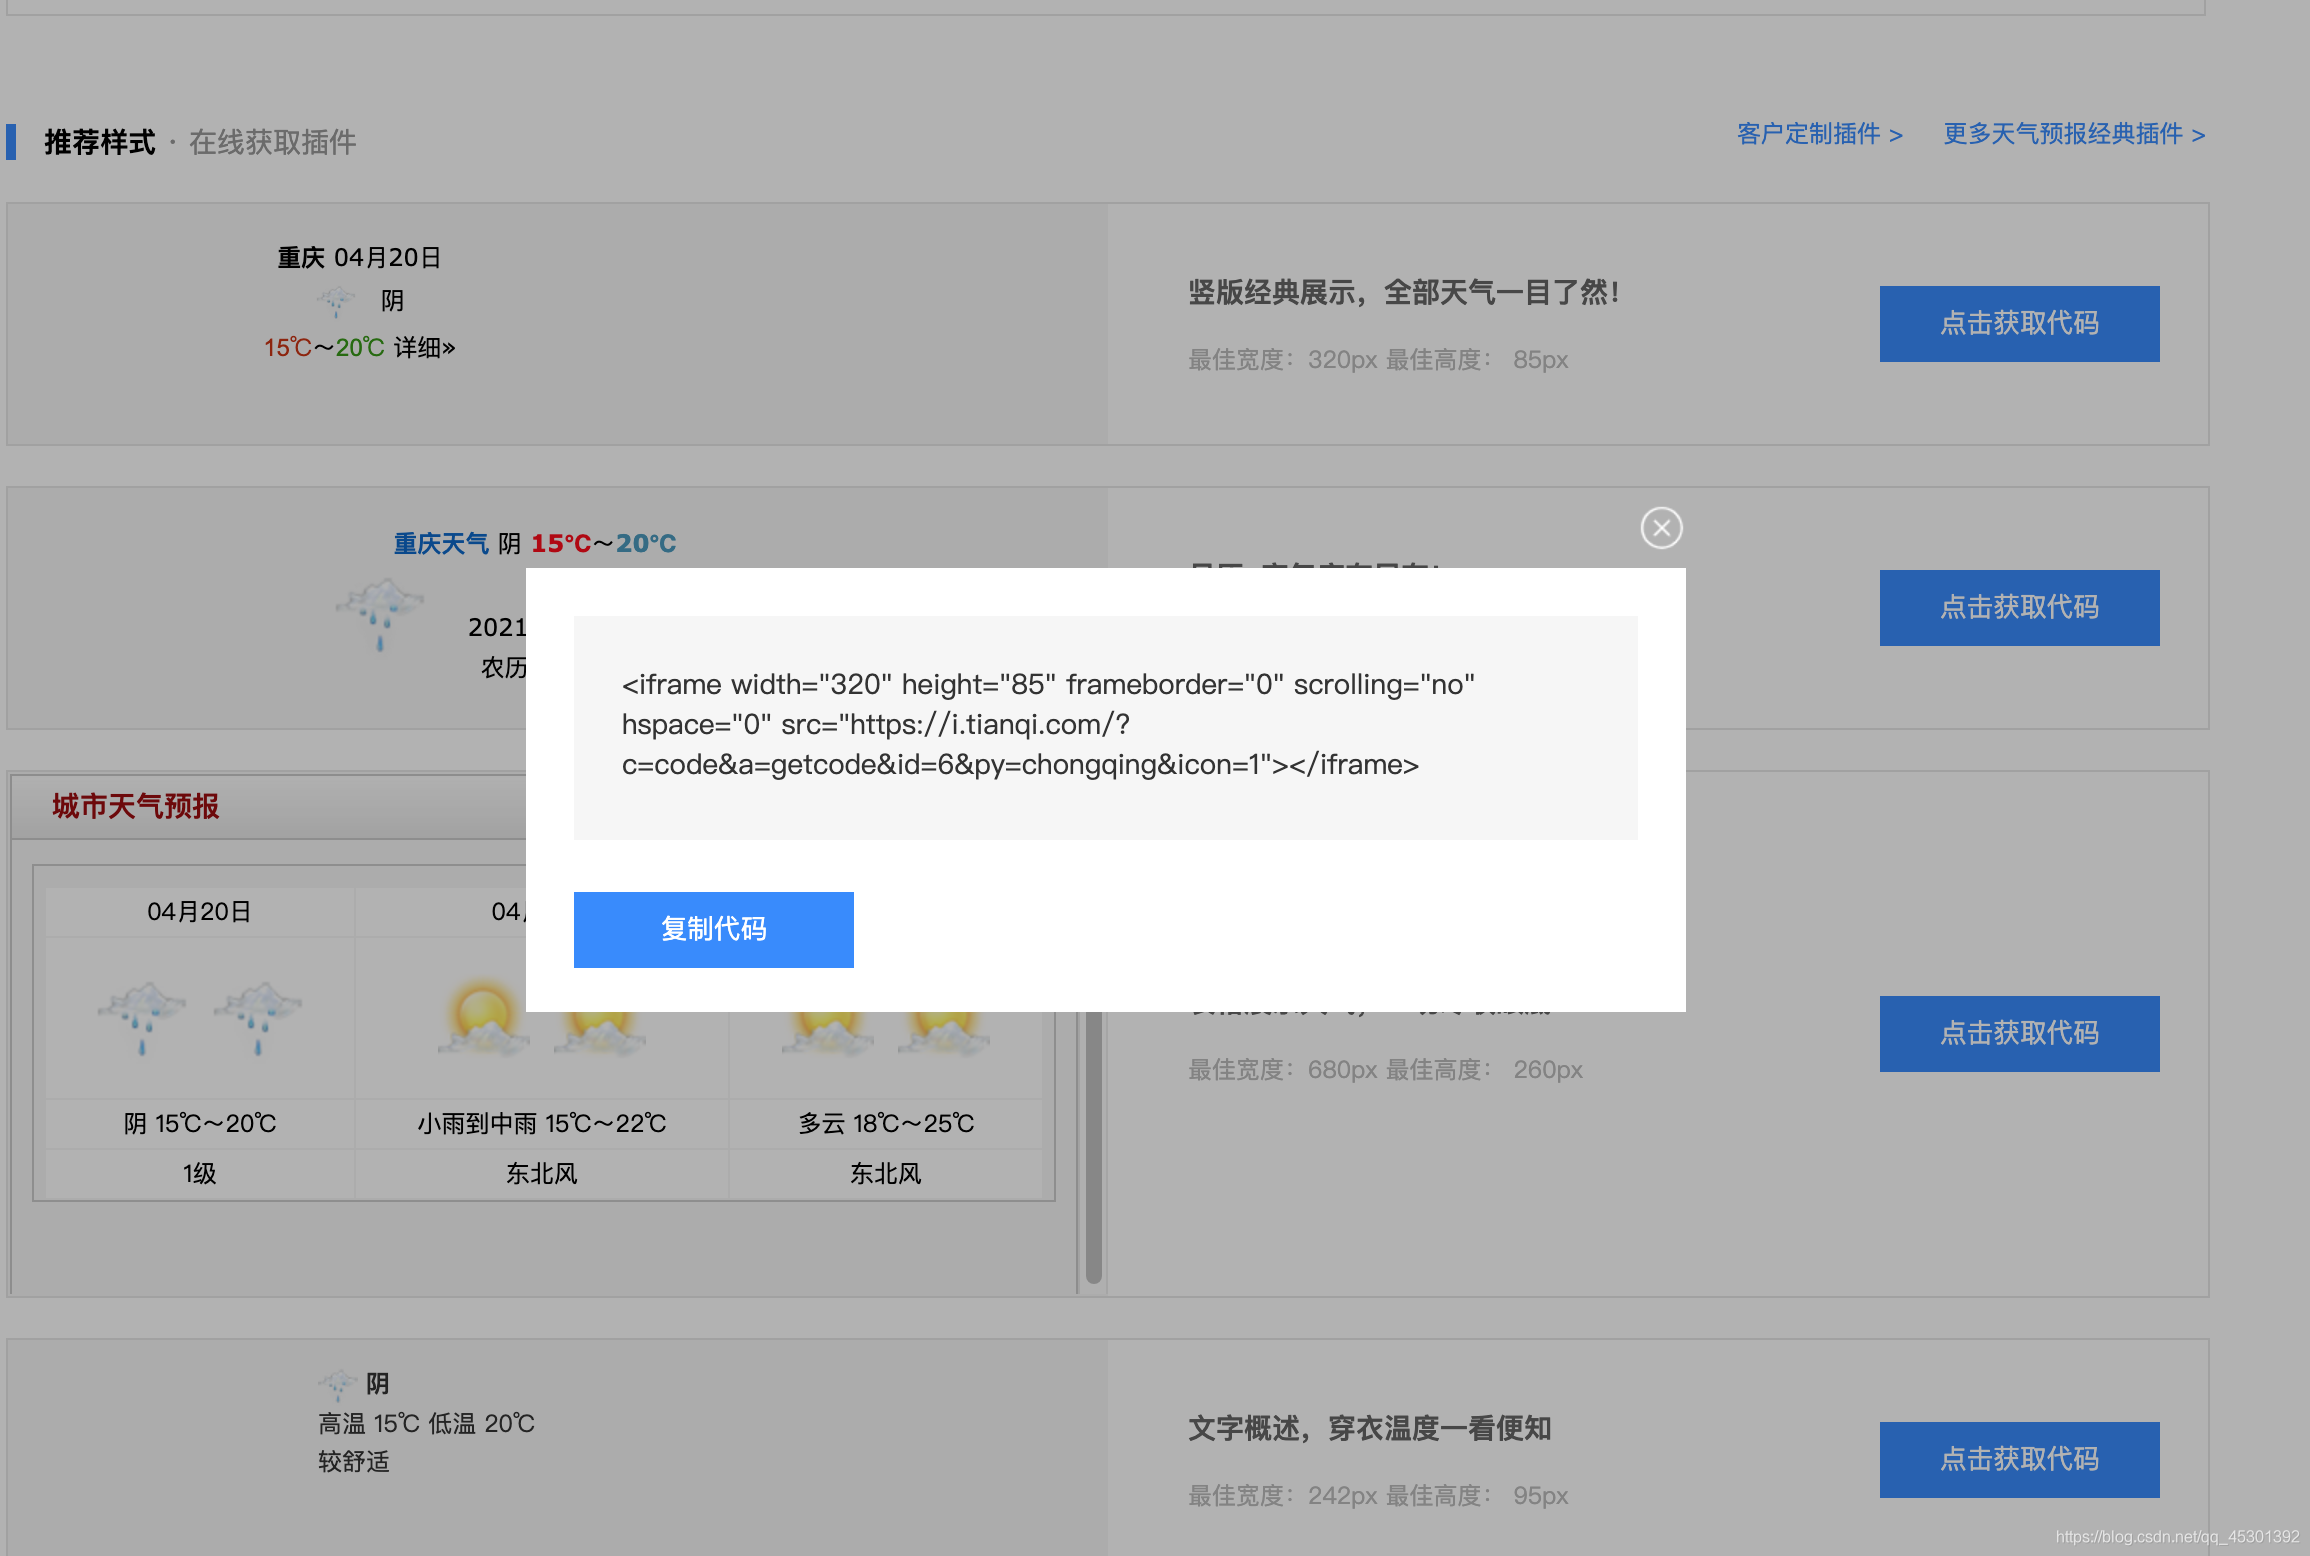Click 较舒适 comfort text
Image resolution: width=2310 pixels, height=1556 pixels.
354,1461
